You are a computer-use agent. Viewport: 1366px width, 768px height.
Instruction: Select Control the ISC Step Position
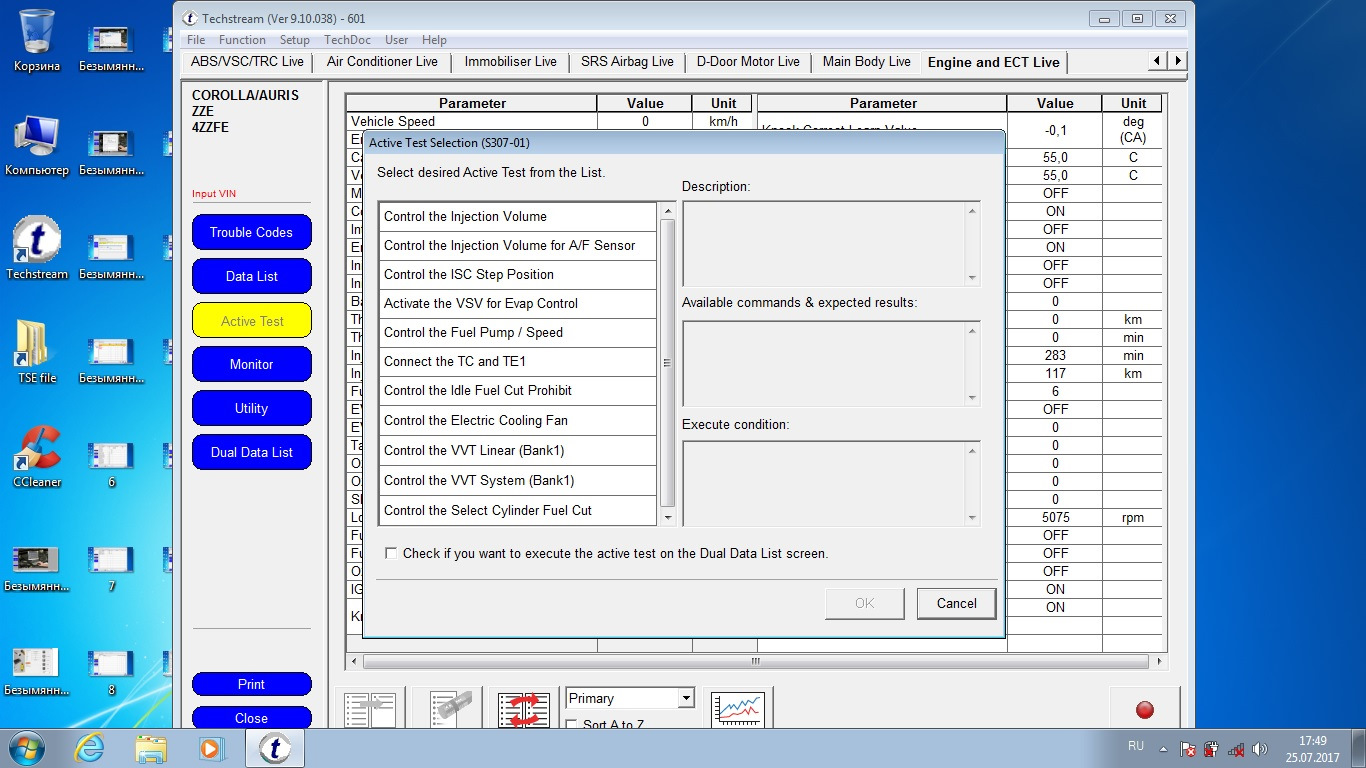tap(518, 274)
